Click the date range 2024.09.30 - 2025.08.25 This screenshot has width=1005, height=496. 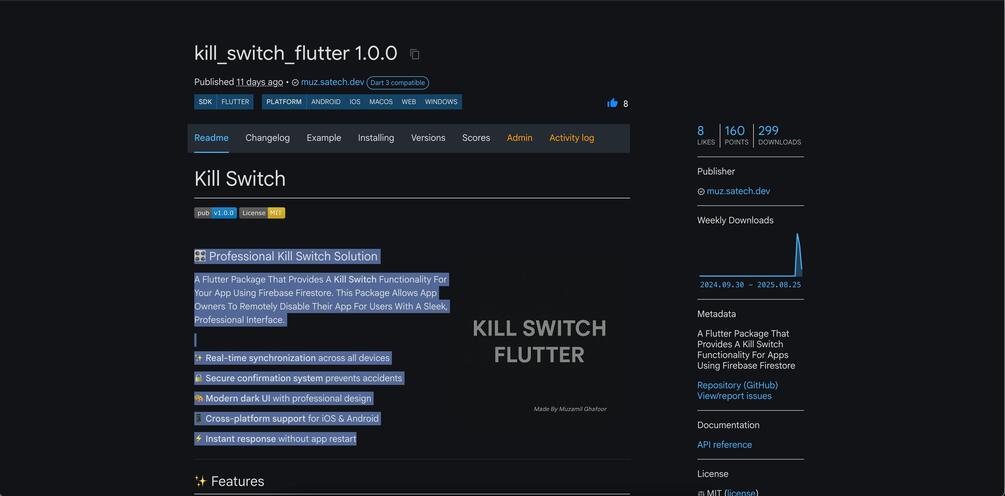pos(751,285)
